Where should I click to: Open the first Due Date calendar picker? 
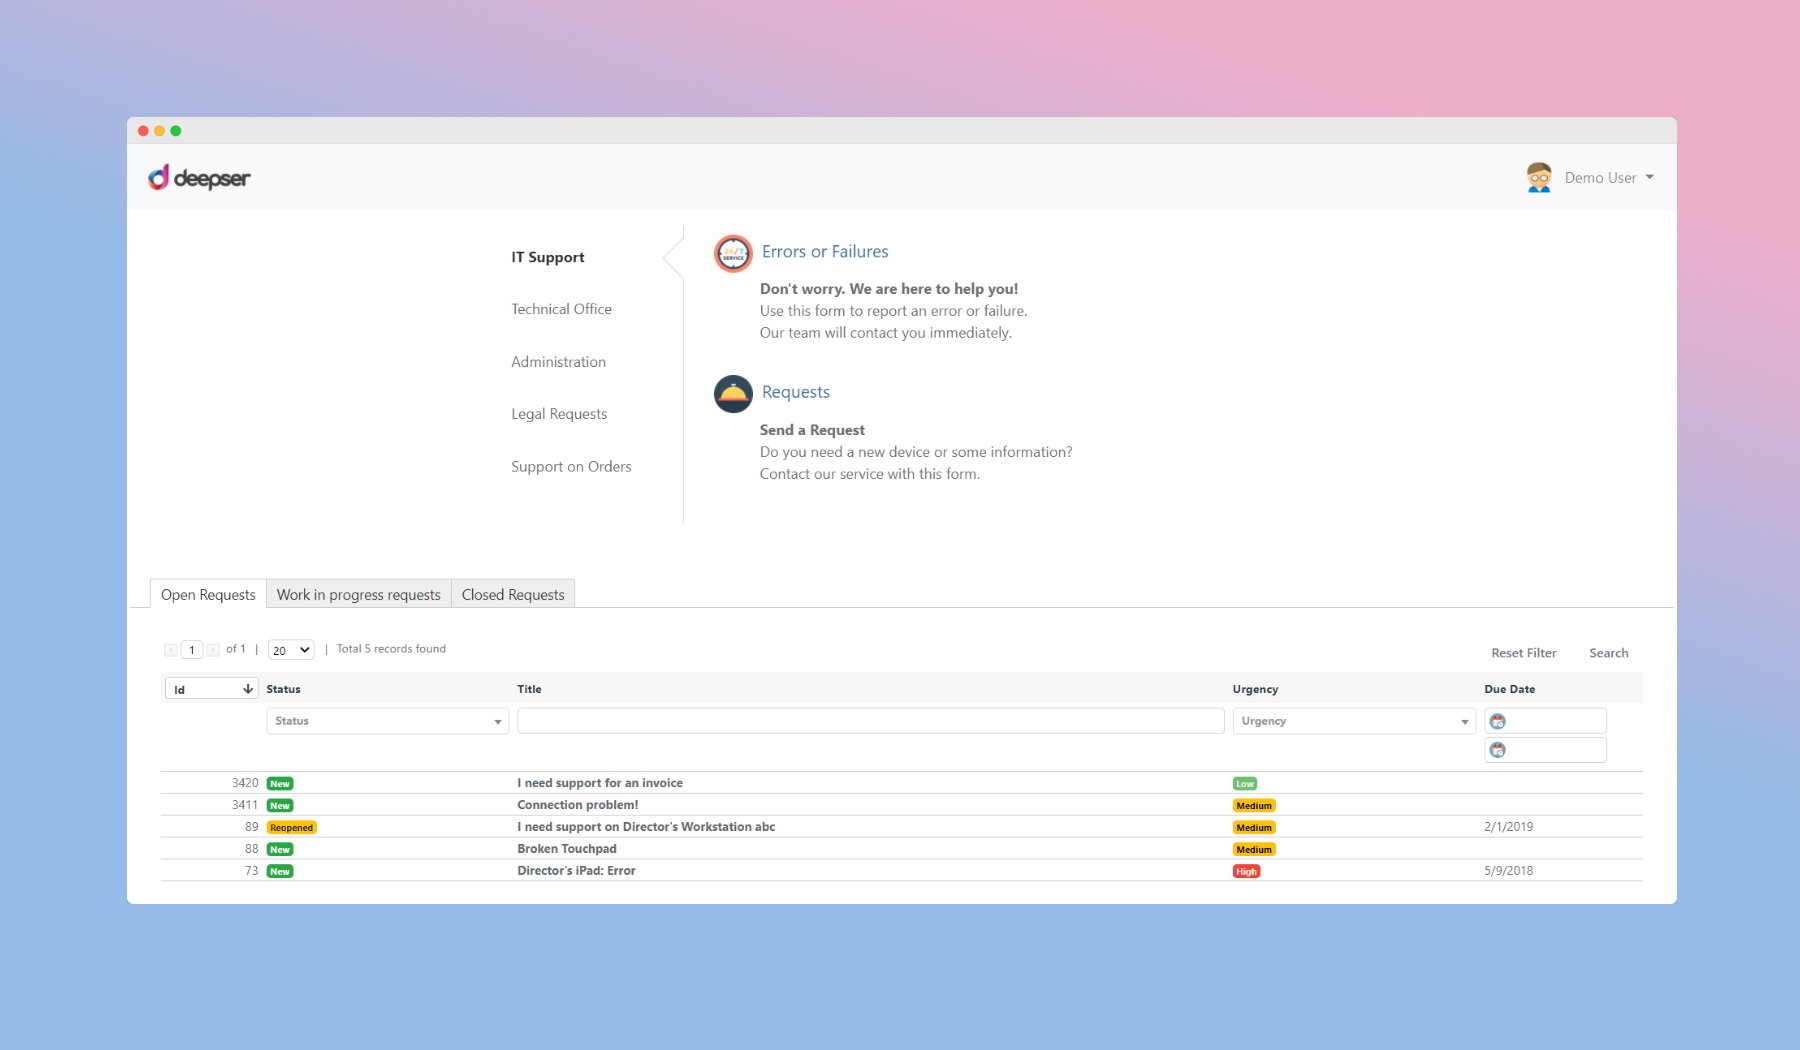coord(1498,721)
